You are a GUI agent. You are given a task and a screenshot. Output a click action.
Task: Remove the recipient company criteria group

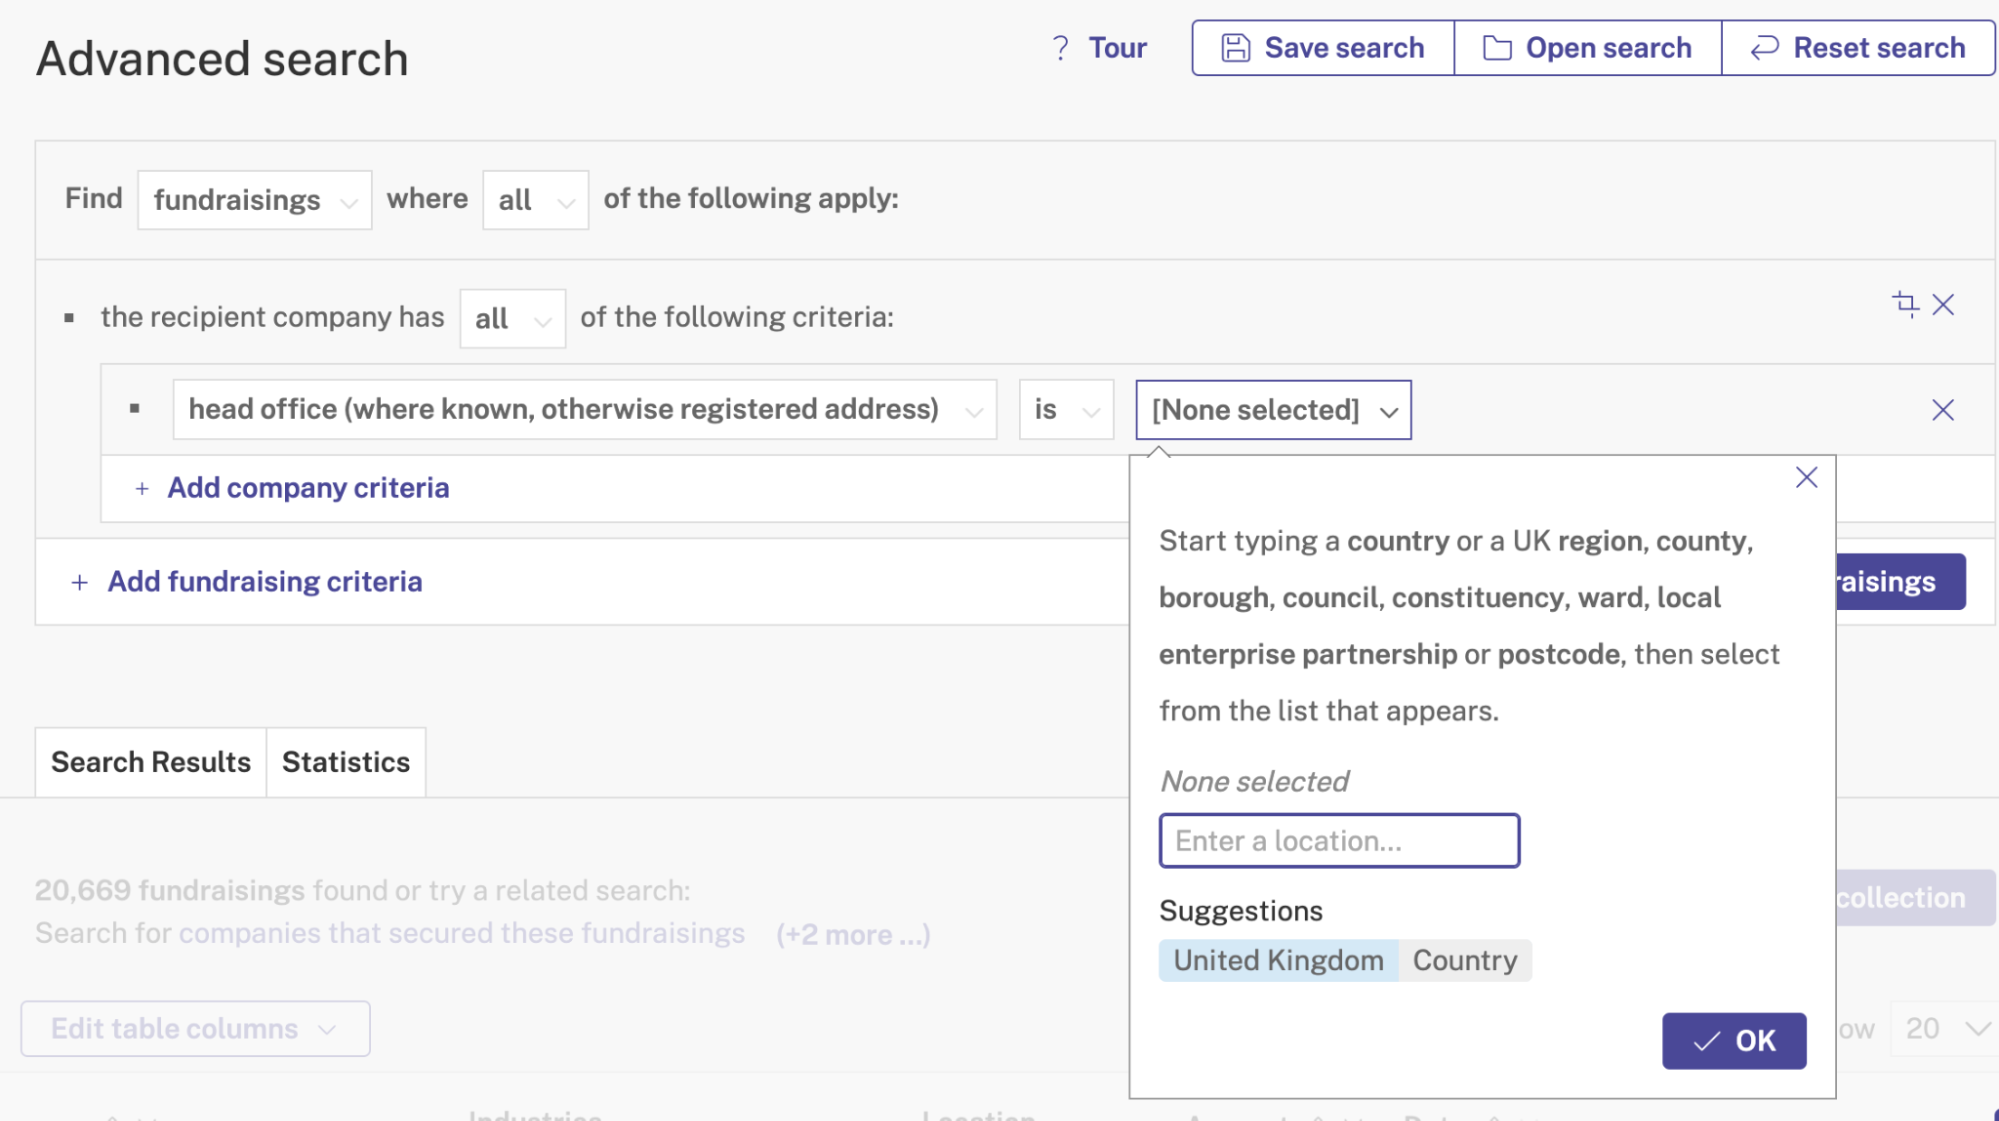coord(1943,305)
